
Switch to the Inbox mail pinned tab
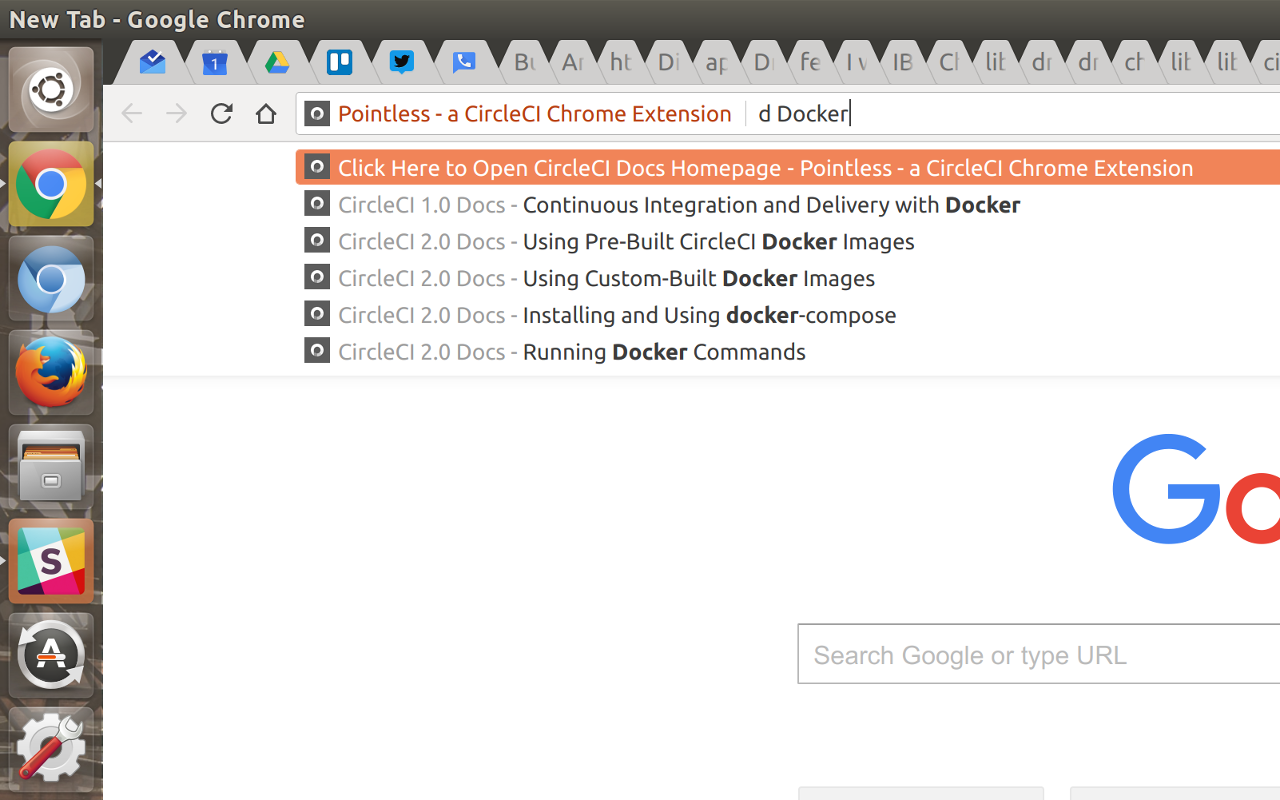click(x=152, y=63)
